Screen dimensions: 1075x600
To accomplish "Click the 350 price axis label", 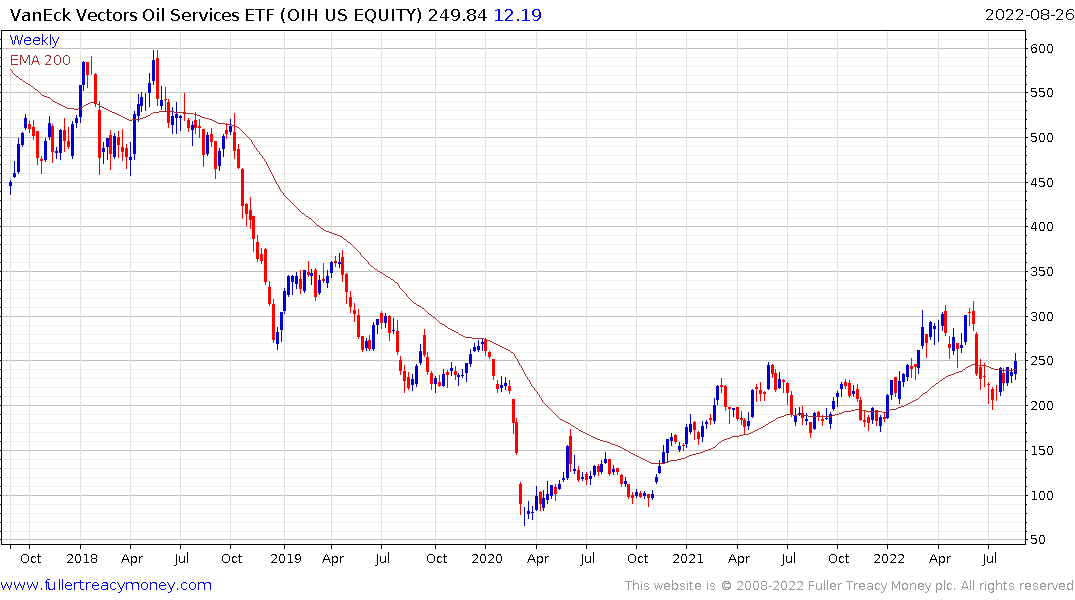I will coord(1041,272).
